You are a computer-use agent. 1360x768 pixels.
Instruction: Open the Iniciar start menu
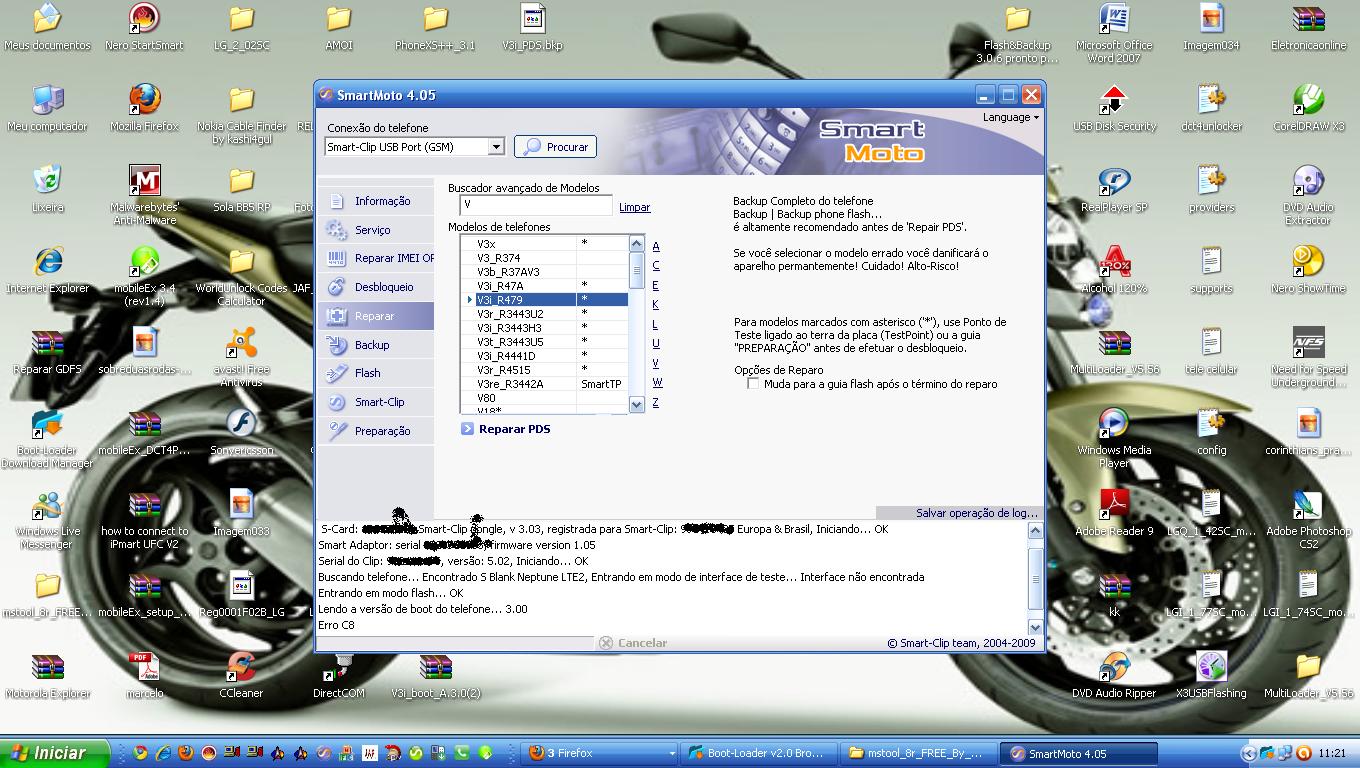(x=55, y=753)
